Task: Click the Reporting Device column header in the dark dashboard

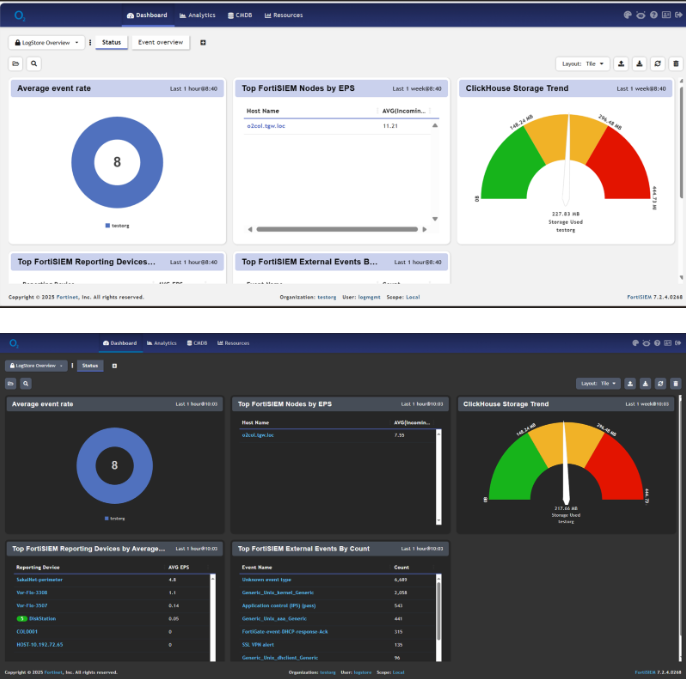Action: [38, 567]
